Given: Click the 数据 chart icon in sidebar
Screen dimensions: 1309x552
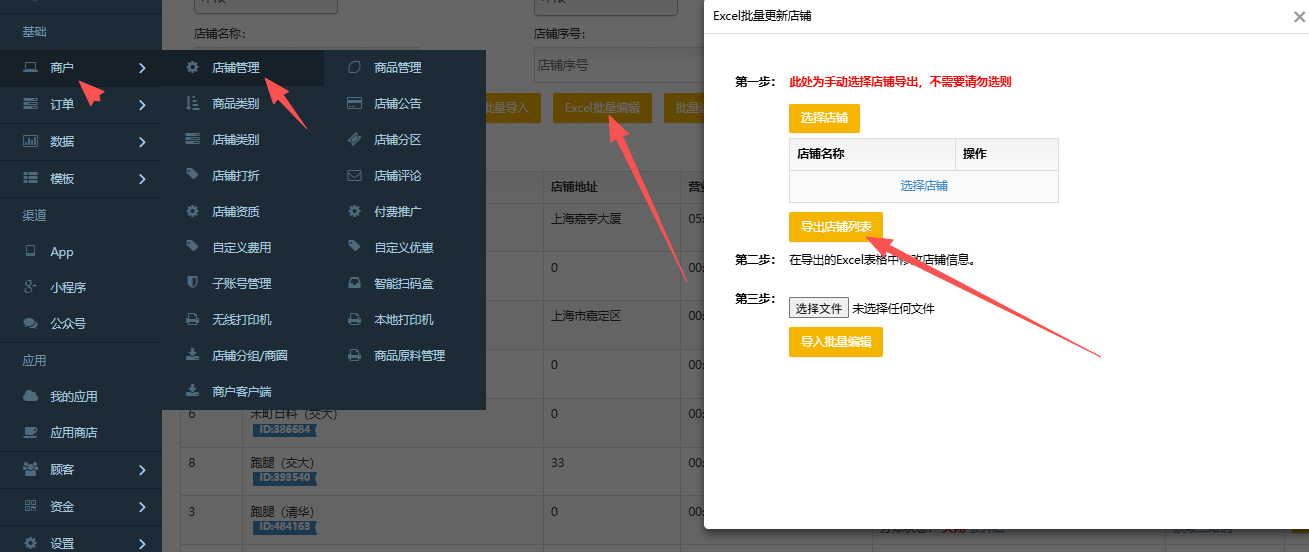Looking at the screenshot, I should tap(30, 141).
